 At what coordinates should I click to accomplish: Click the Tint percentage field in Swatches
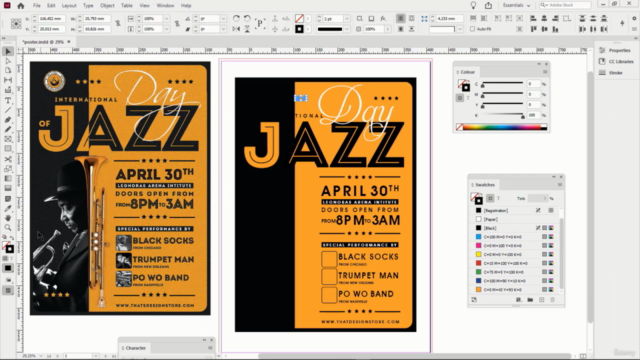(x=537, y=198)
